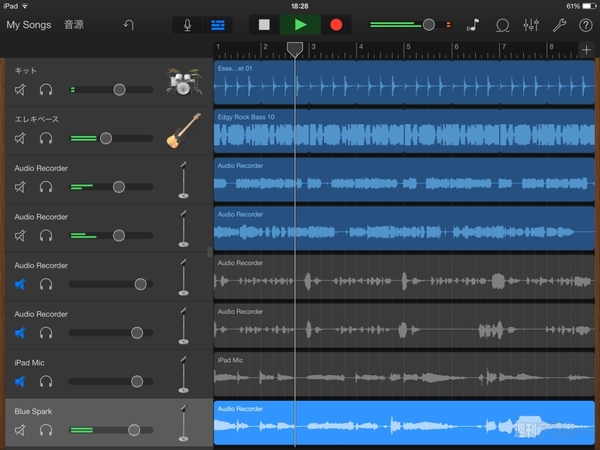Adjust the master volume slider
This screenshot has height=450, width=600.
click(x=428, y=24)
